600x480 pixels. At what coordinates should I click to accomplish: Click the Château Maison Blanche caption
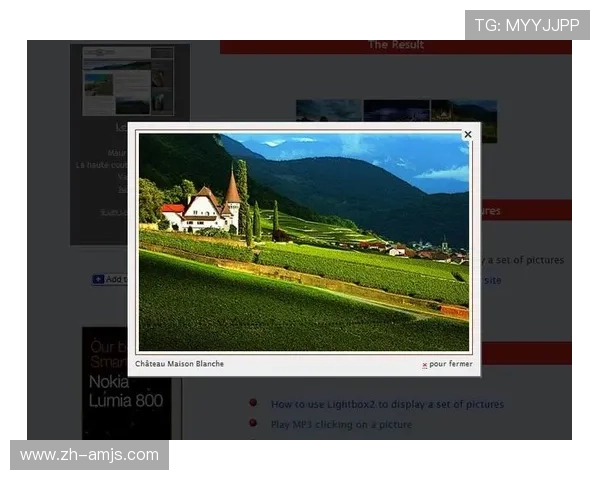(x=180, y=364)
